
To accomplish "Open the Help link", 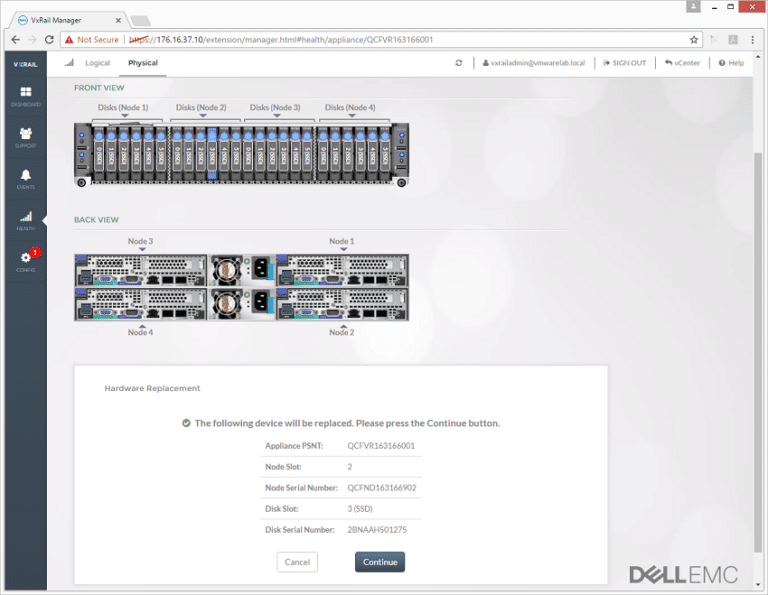I will click(731, 63).
